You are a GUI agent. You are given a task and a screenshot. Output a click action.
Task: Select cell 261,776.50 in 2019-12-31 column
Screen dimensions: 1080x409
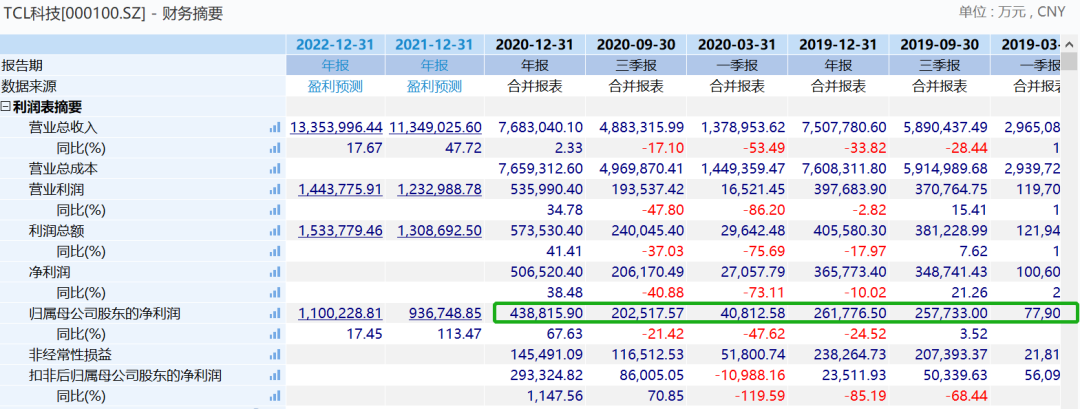(x=849, y=313)
